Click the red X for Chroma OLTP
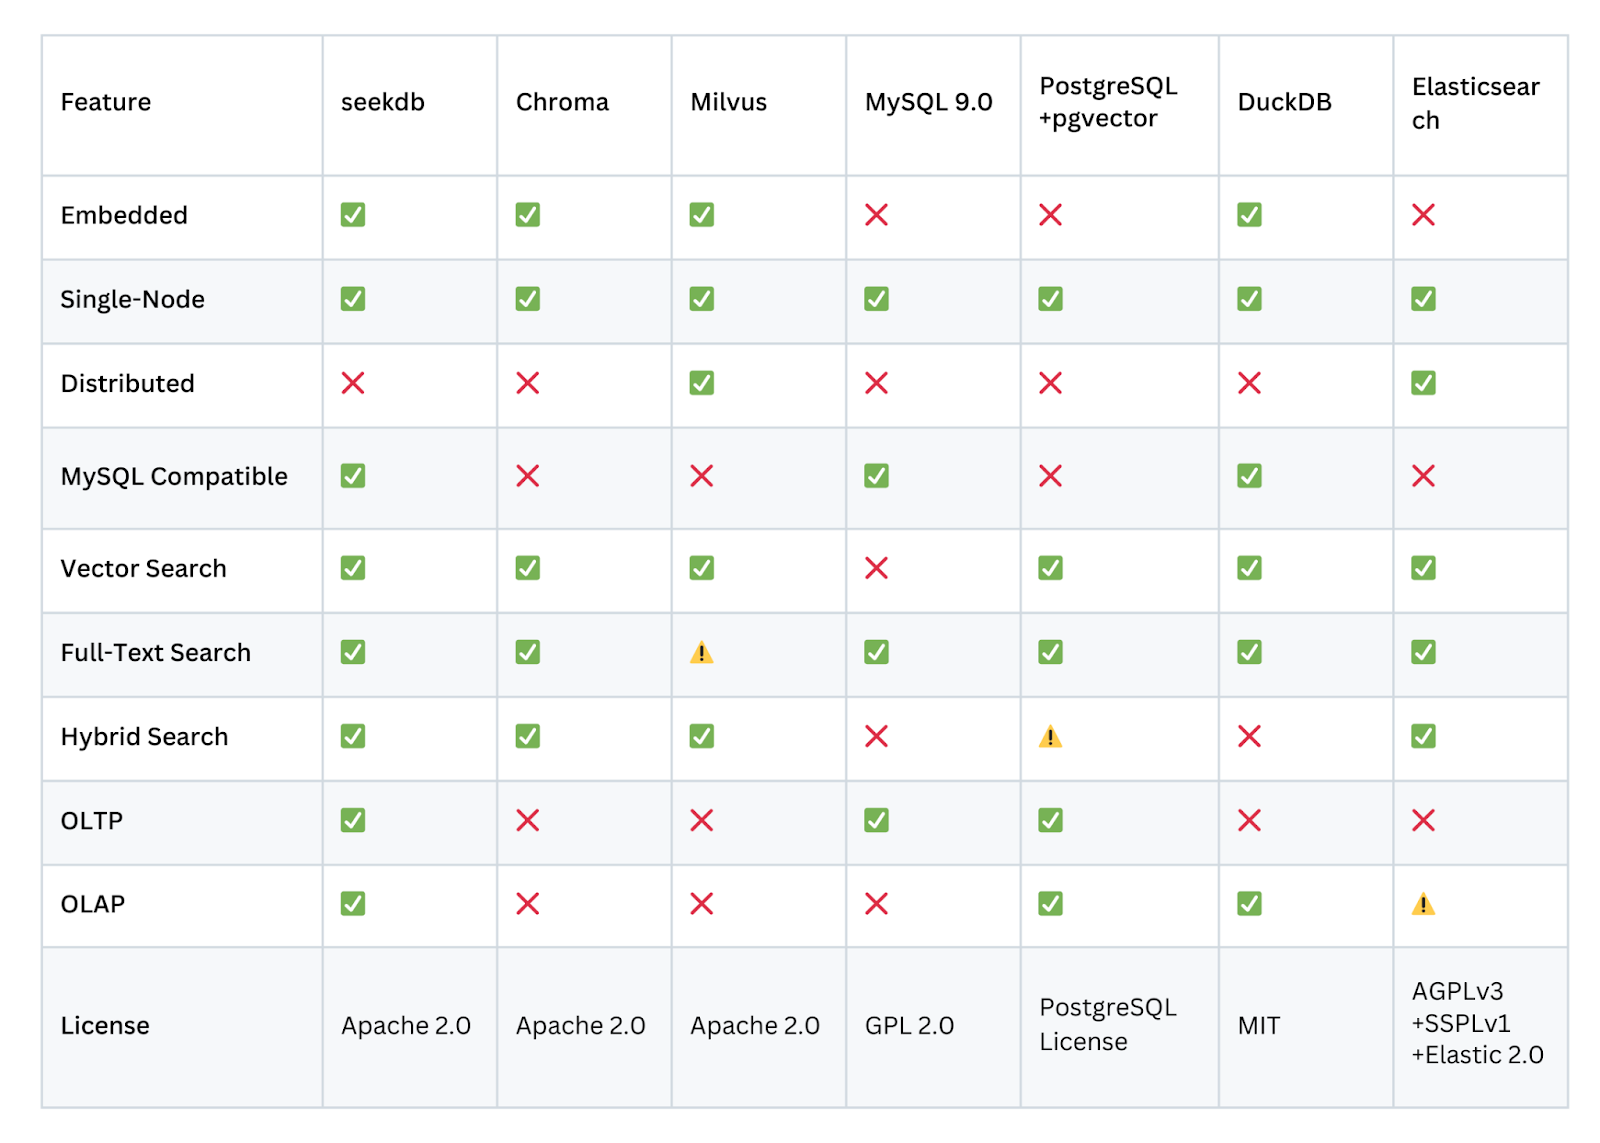The width and height of the screenshot is (1600, 1143). pos(528,821)
